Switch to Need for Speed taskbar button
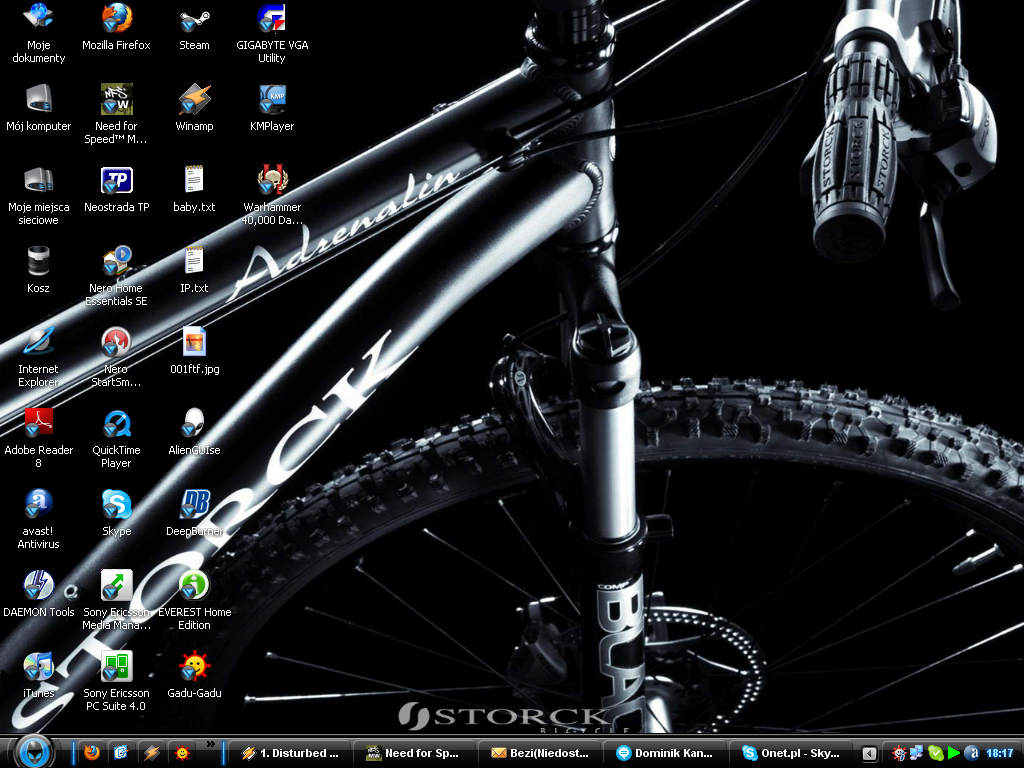 (415, 753)
